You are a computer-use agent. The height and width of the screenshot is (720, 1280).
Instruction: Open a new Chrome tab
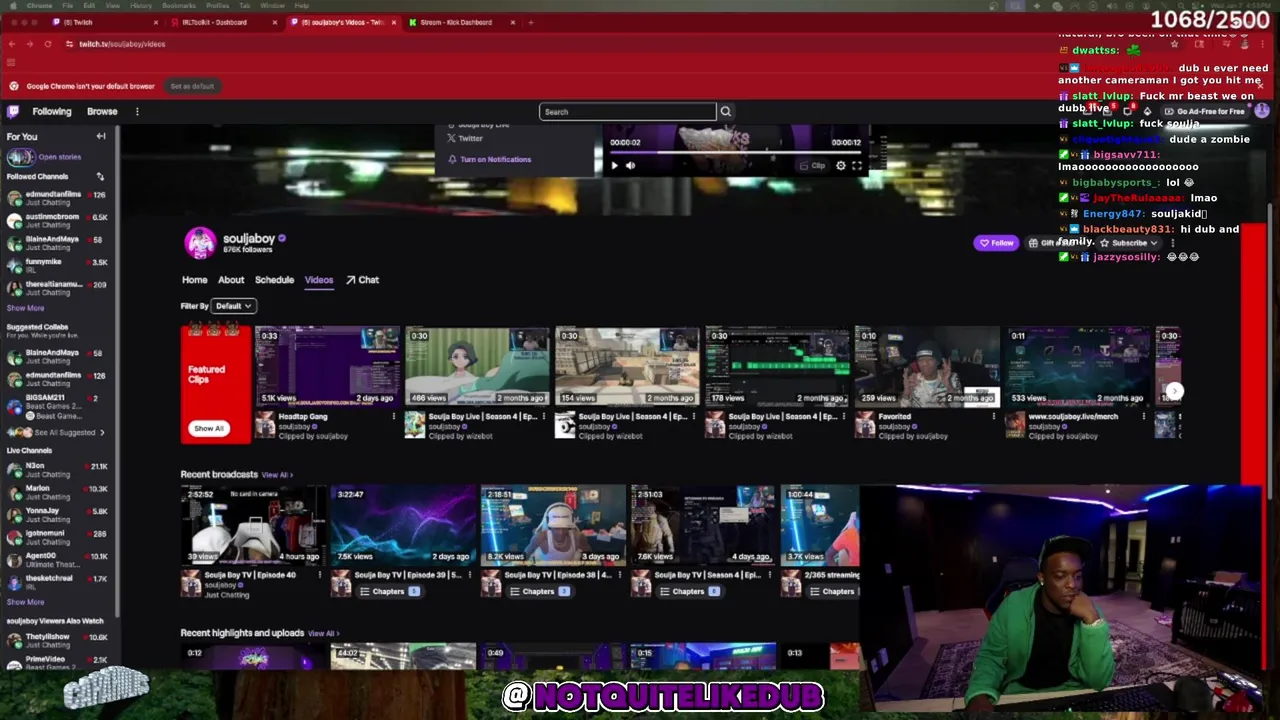(x=531, y=22)
